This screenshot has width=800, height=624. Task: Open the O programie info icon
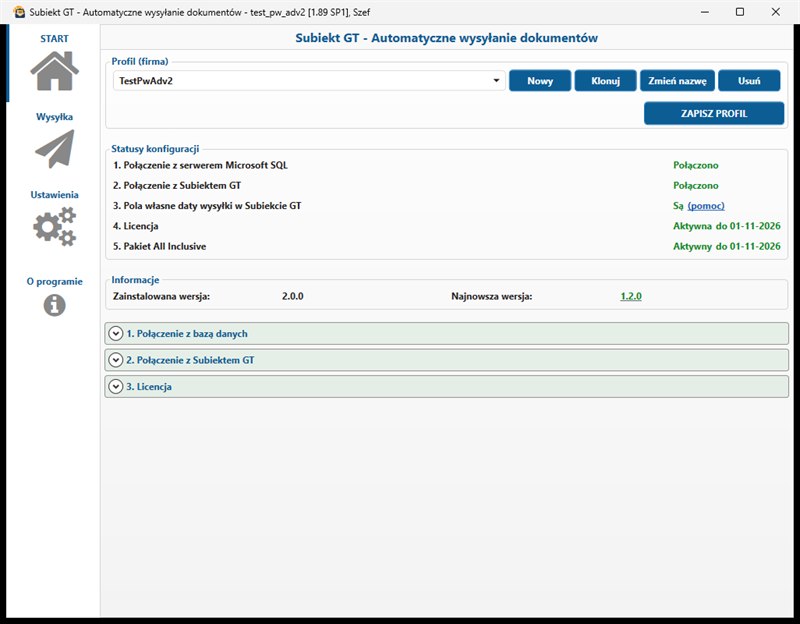tap(55, 305)
